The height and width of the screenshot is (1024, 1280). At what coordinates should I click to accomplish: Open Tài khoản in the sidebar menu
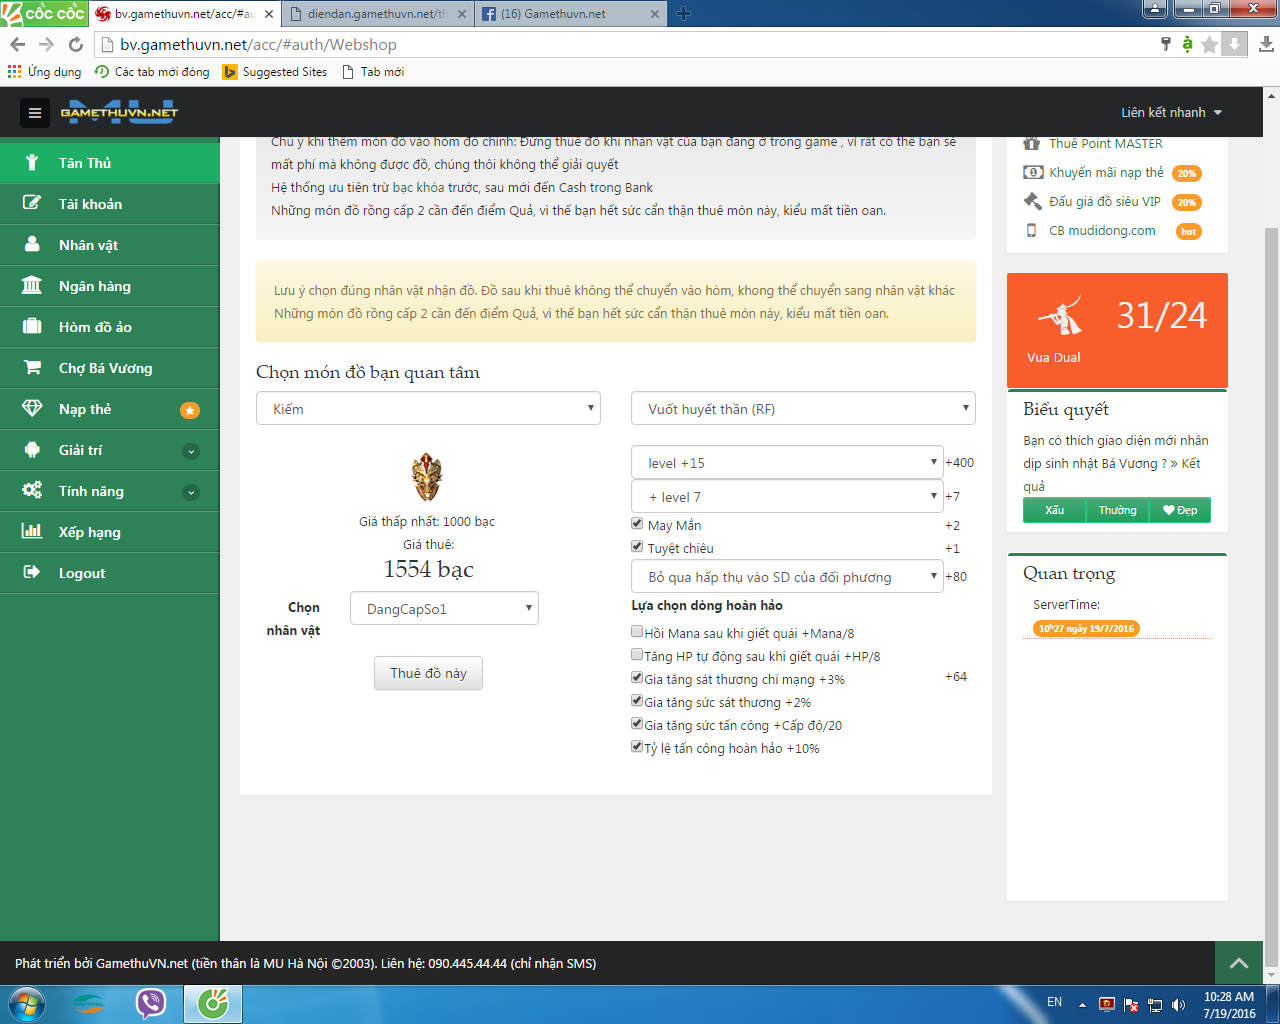pyautogui.click(x=90, y=204)
